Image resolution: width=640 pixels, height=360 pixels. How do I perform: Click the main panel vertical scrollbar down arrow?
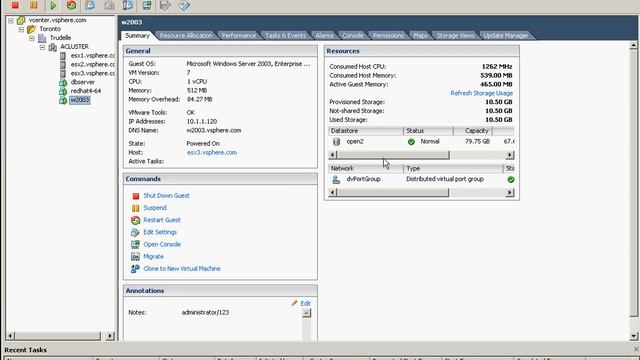point(633,336)
